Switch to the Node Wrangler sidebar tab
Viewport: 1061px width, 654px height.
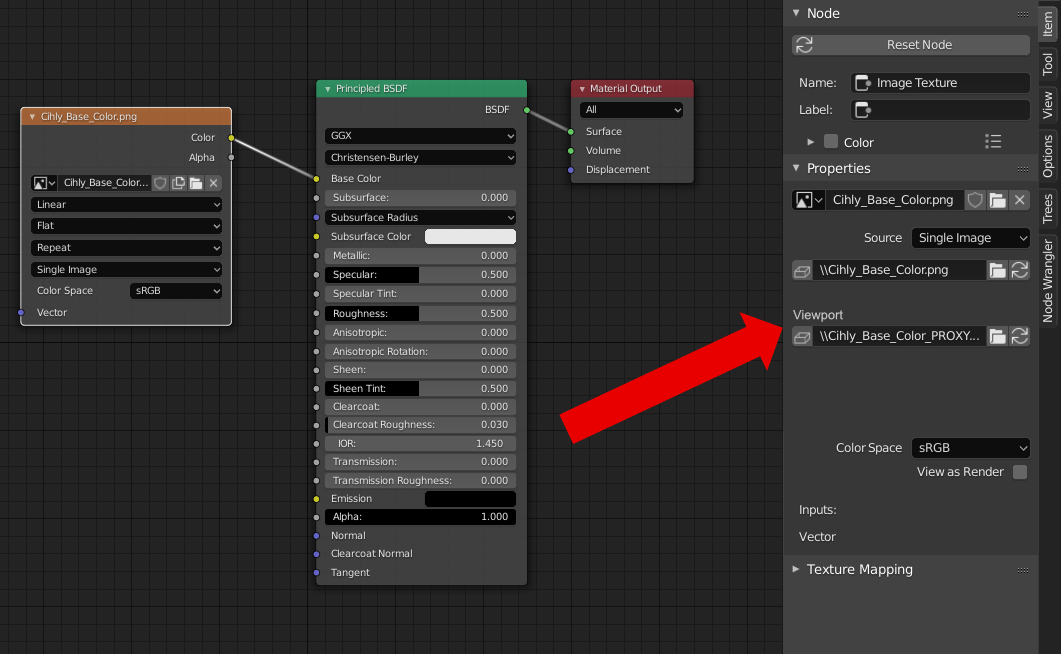point(1048,280)
